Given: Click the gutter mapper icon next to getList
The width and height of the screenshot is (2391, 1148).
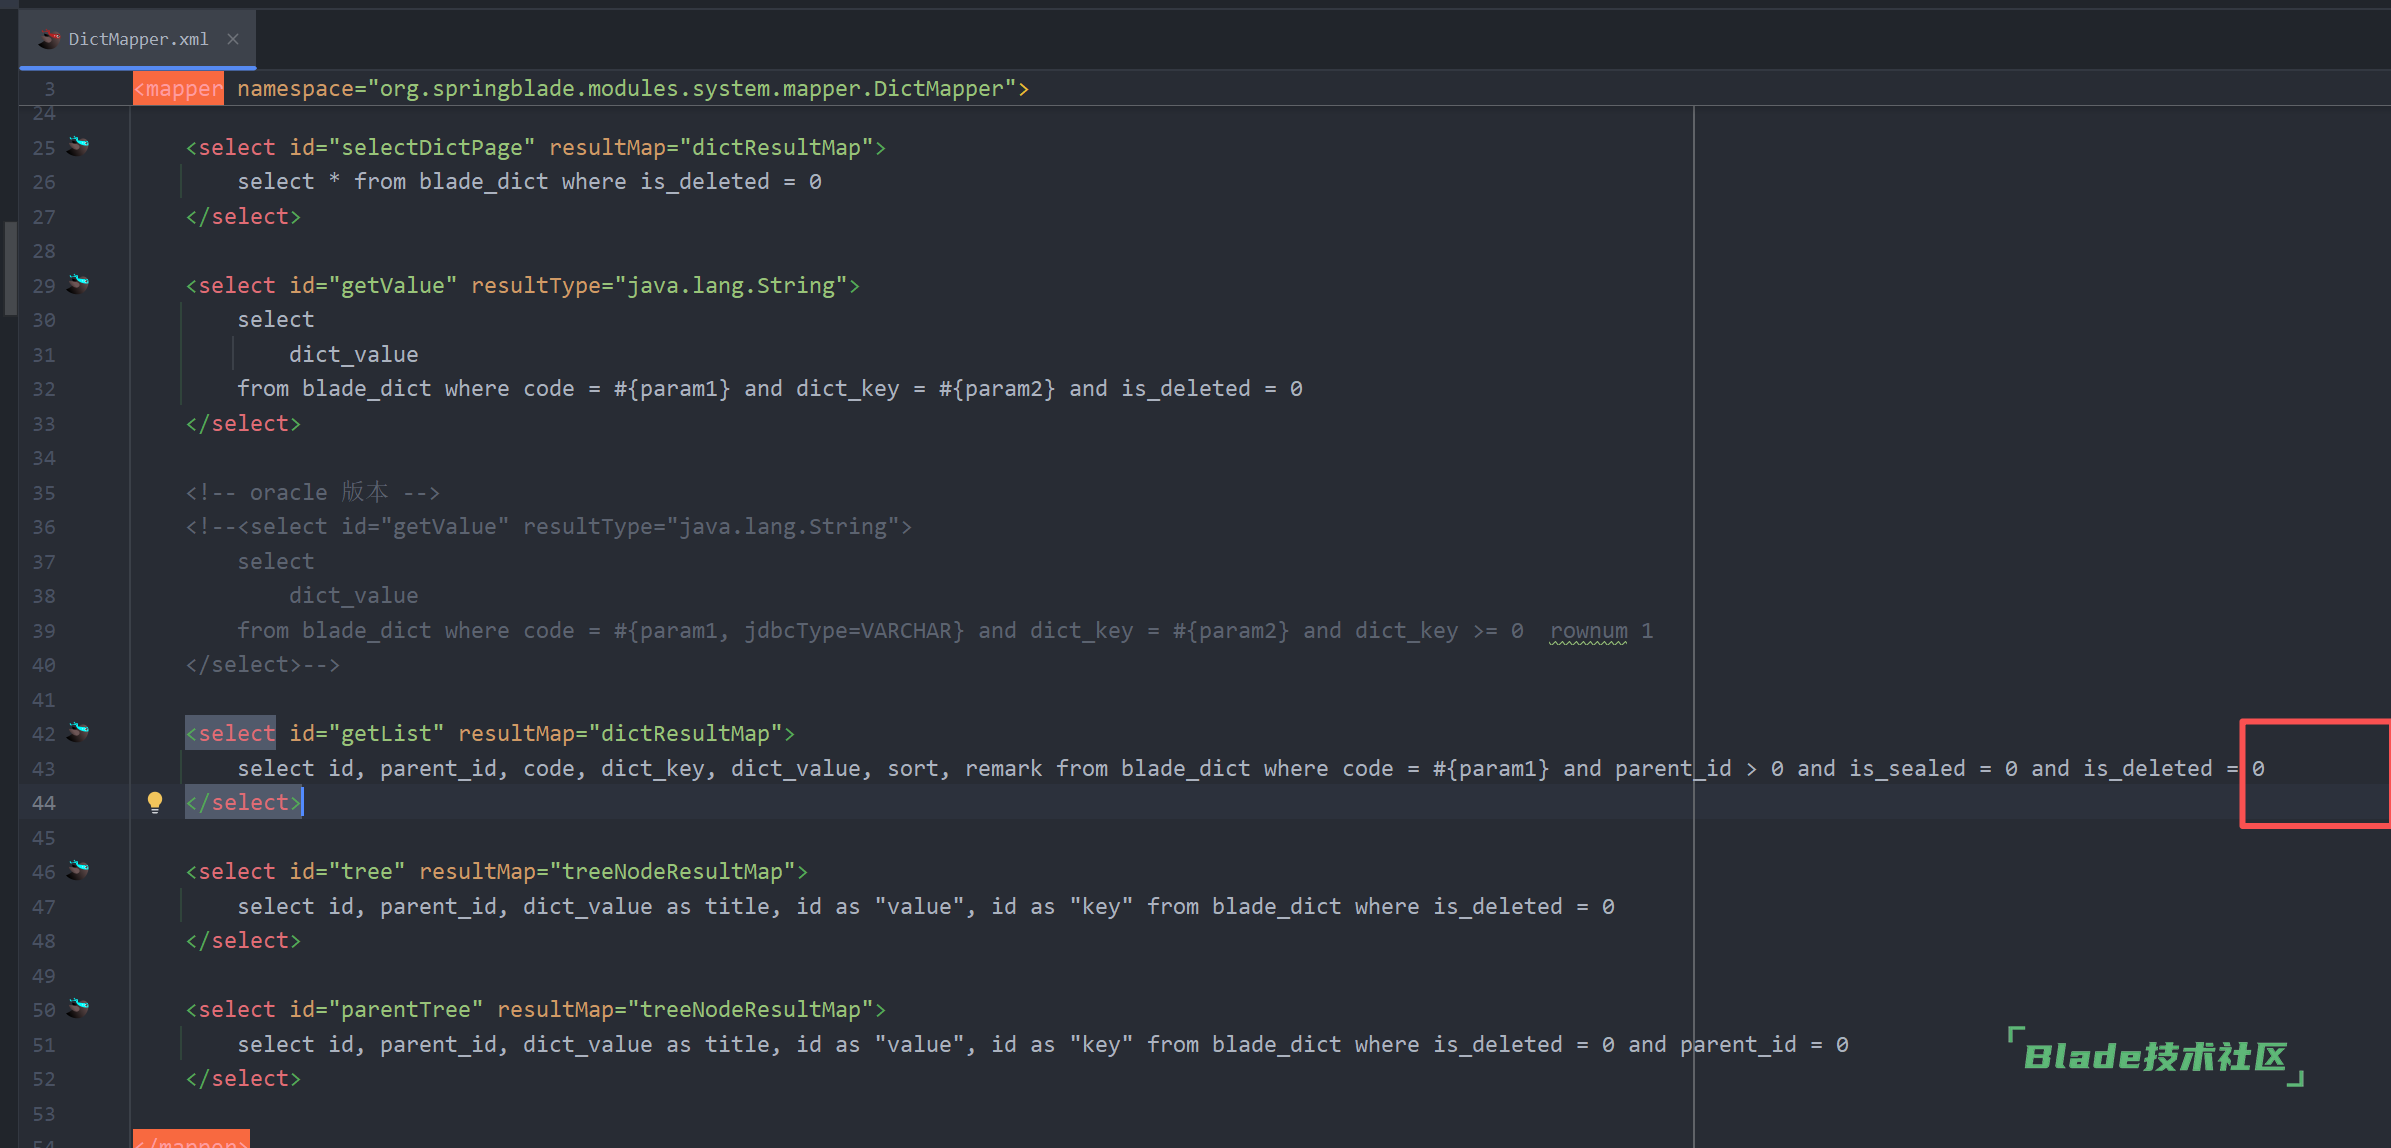Looking at the screenshot, I should coord(78,732).
